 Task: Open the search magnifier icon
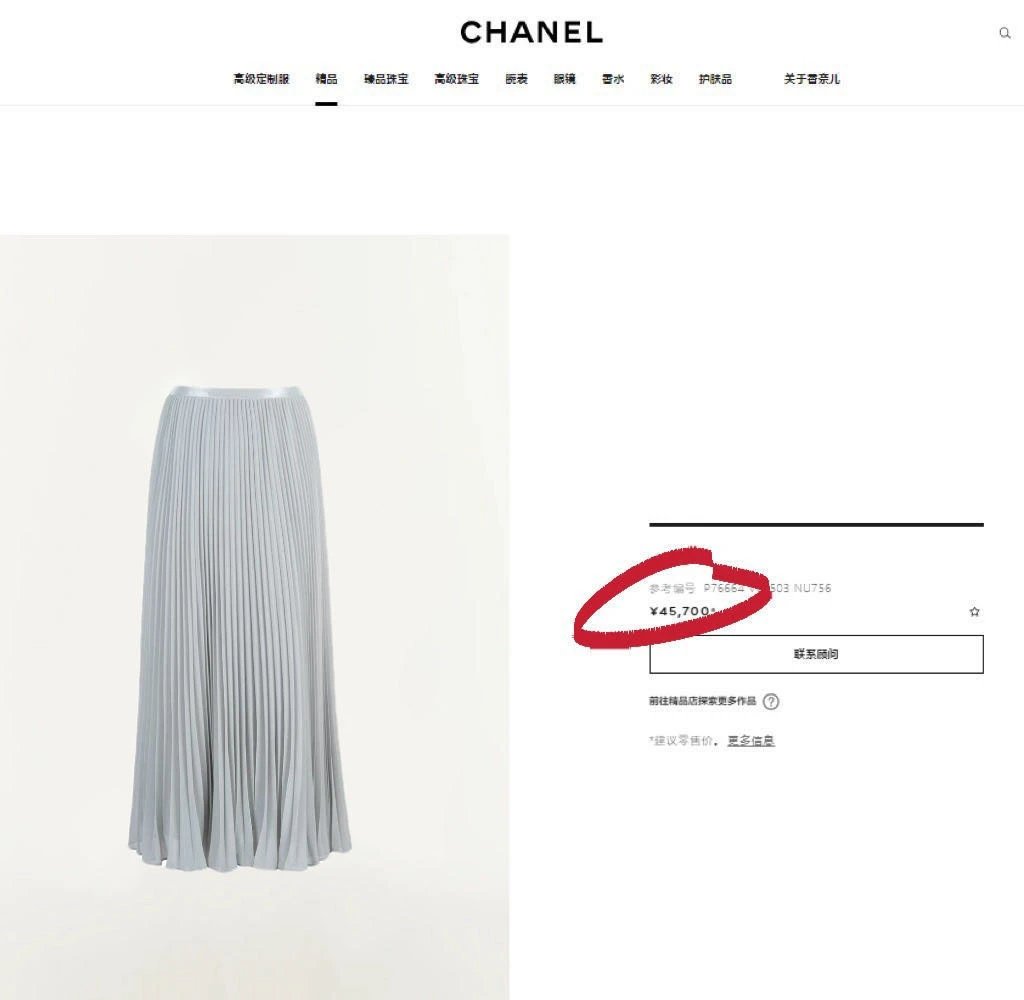click(1004, 33)
